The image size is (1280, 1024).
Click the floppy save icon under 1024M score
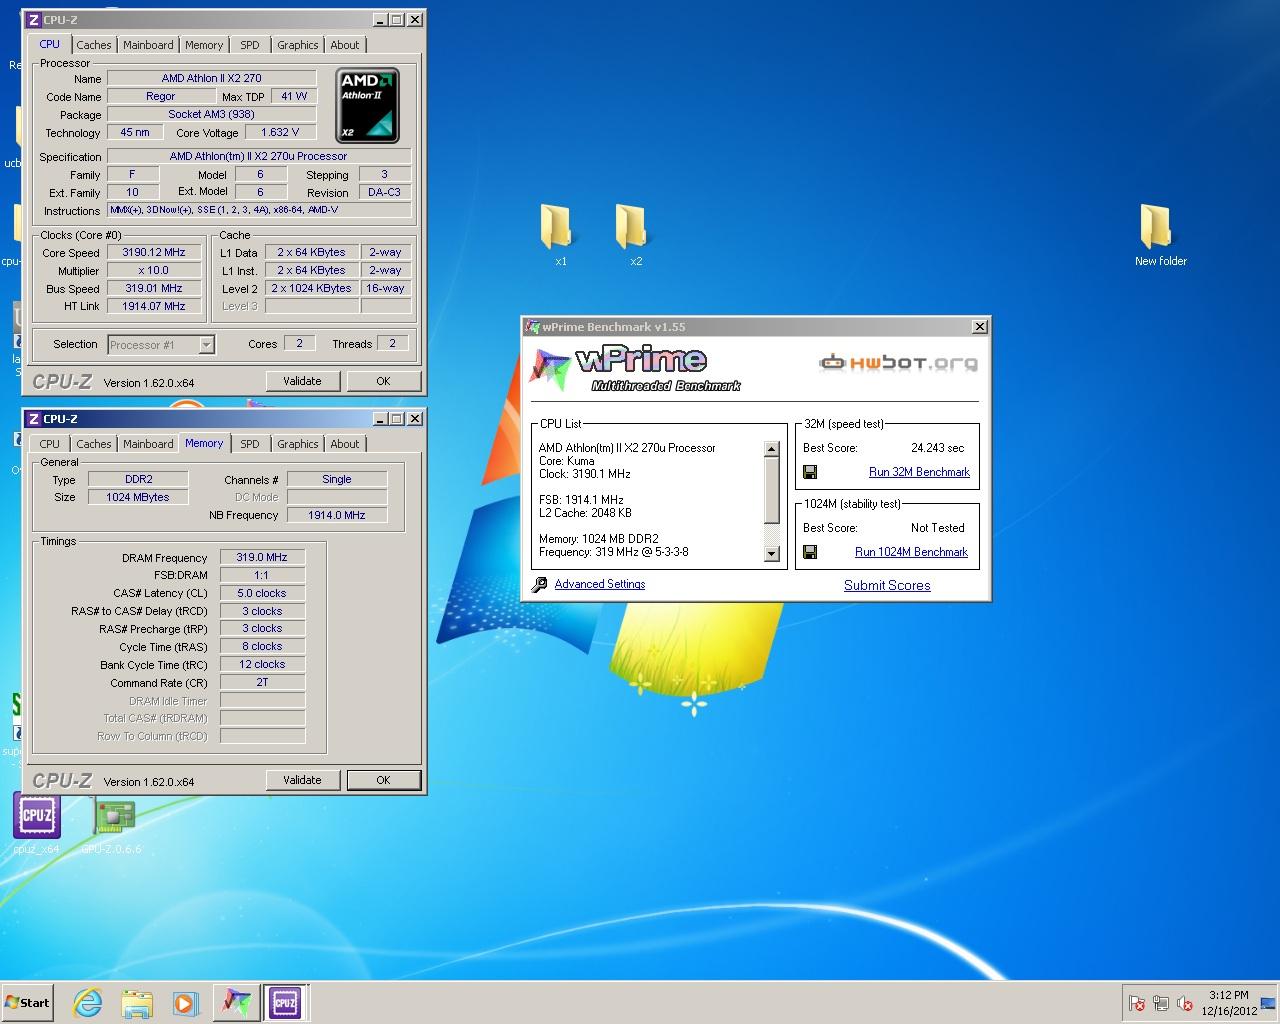coord(810,552)
